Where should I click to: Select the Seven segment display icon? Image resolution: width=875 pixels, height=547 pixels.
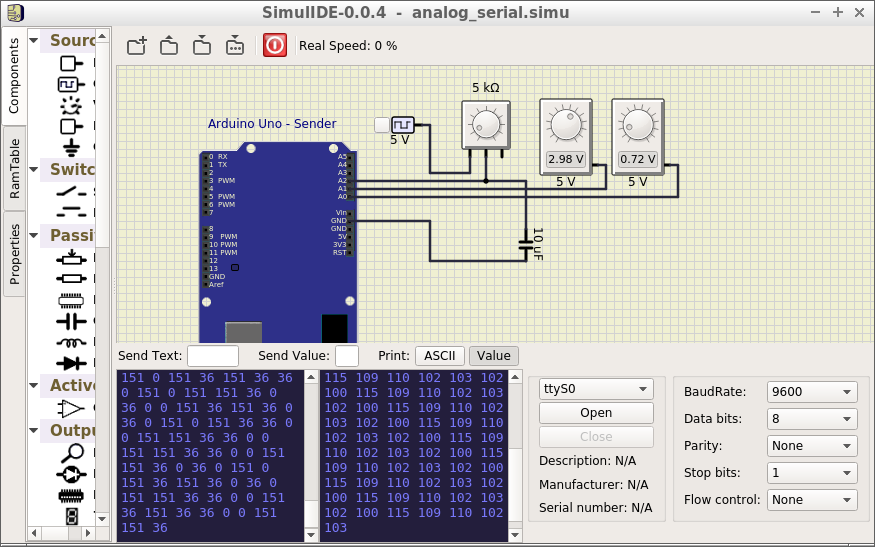(x=71, y=516)
